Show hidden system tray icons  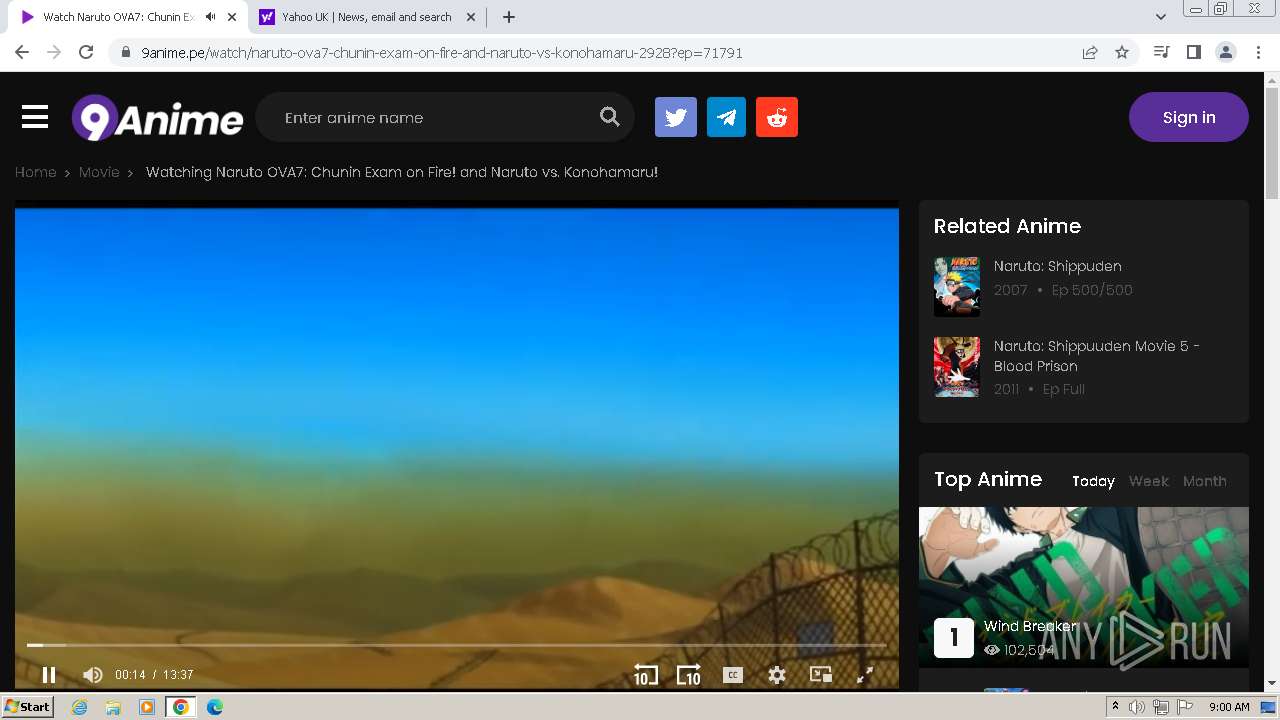coord(1116,707)
